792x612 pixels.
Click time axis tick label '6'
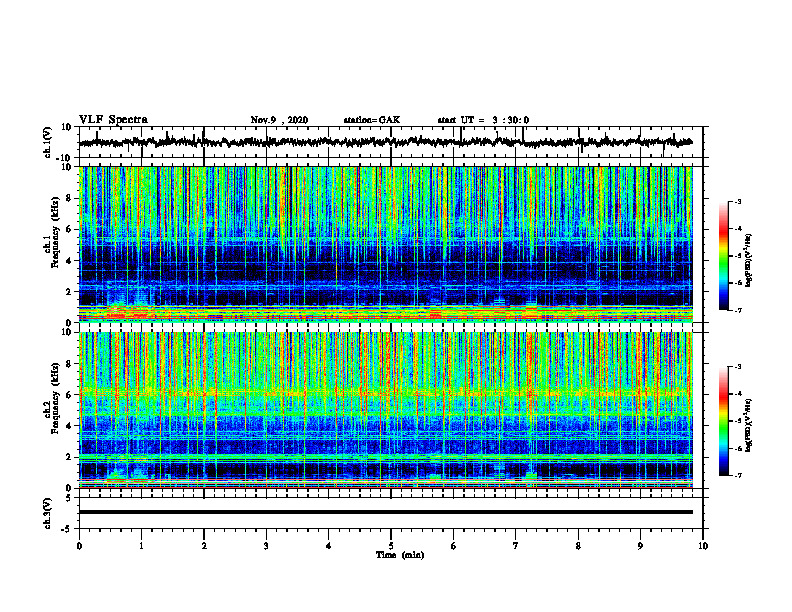[454, 546]
